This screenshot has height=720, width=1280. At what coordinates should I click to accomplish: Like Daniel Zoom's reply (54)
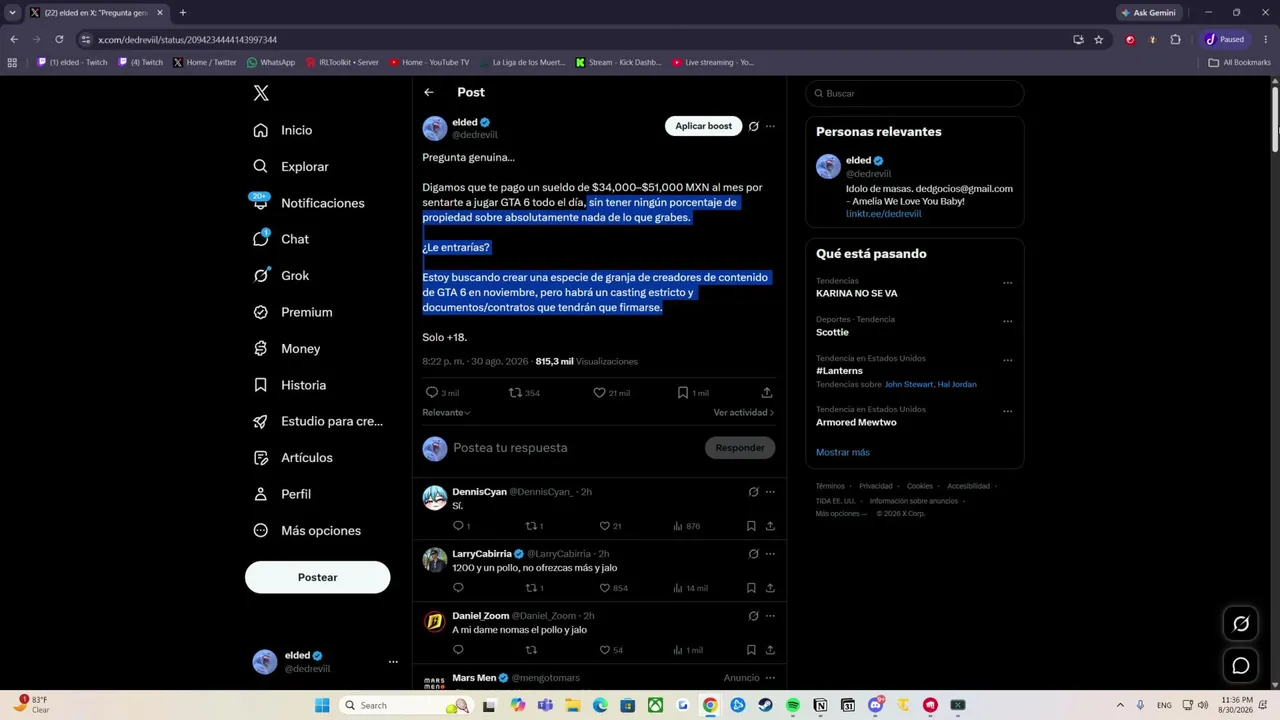click(x=604, y=650)
